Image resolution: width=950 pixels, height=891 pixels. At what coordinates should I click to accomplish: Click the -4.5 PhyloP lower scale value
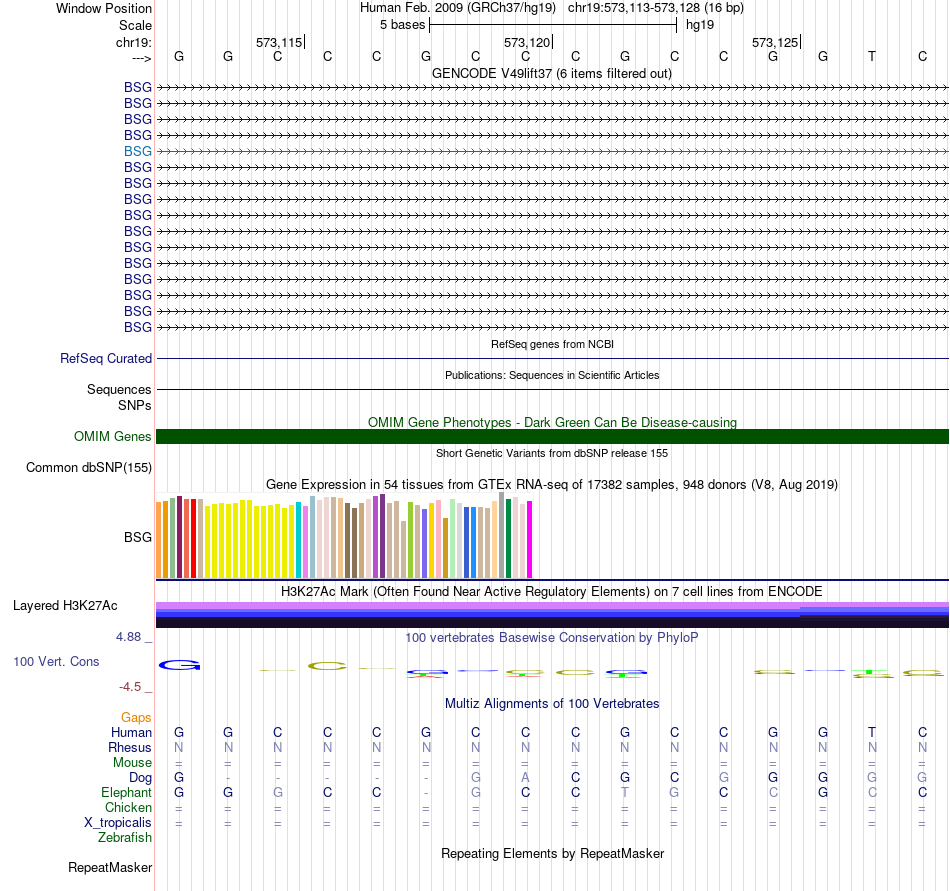pos(130,687)
